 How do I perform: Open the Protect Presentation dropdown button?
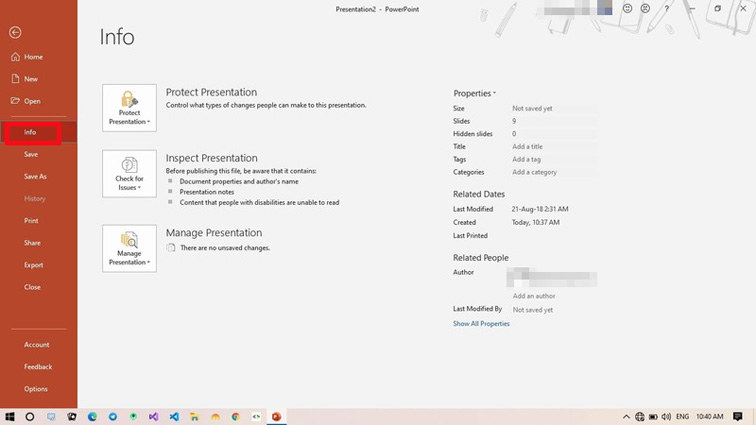click(x=129, y=108)
